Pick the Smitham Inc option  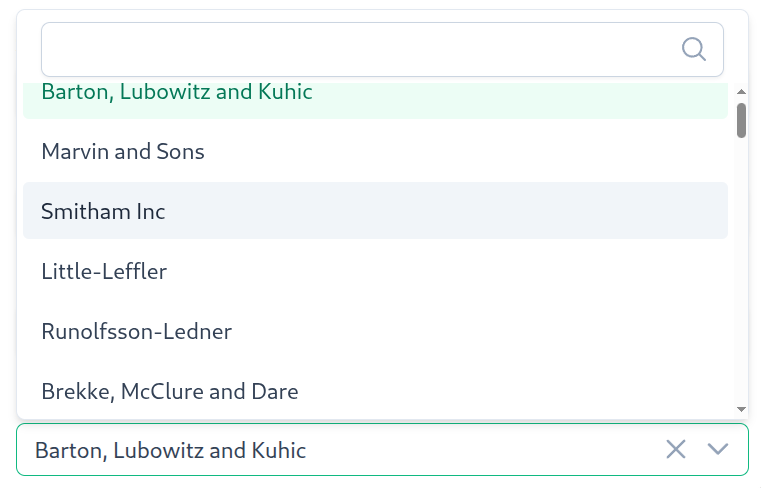(x=375, y=211)
